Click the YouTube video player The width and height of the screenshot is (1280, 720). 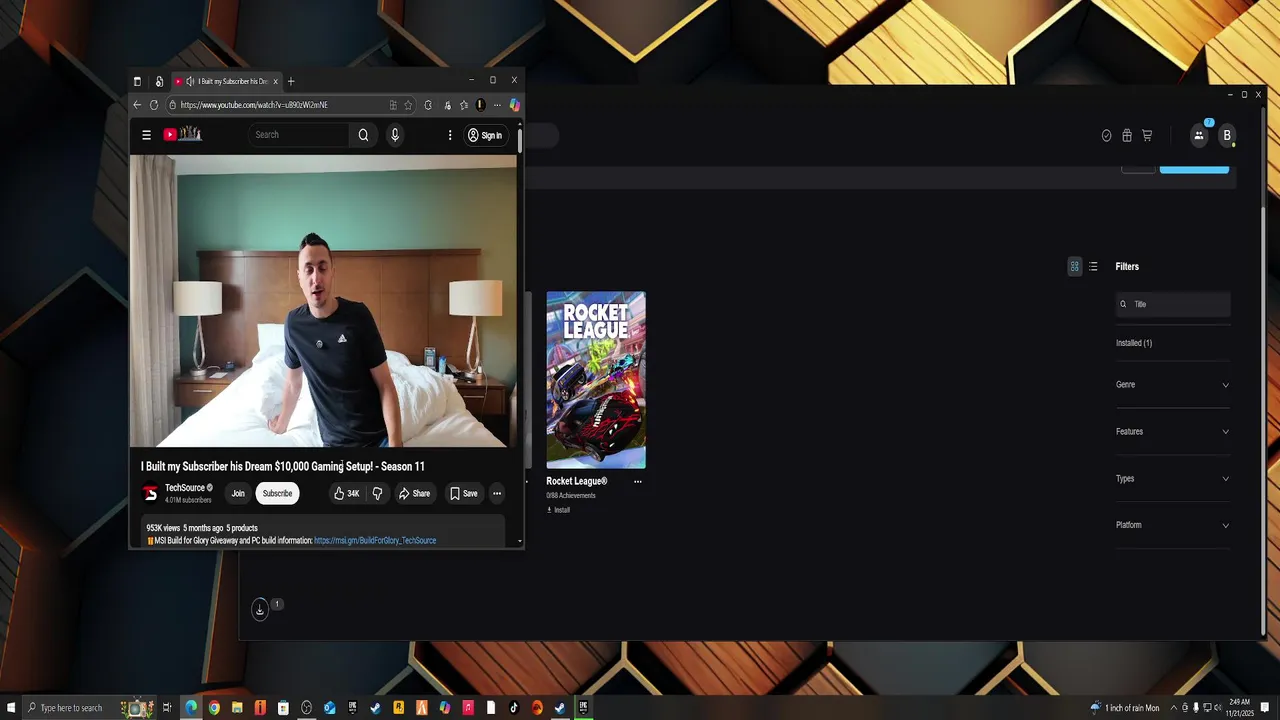point(323,300)
